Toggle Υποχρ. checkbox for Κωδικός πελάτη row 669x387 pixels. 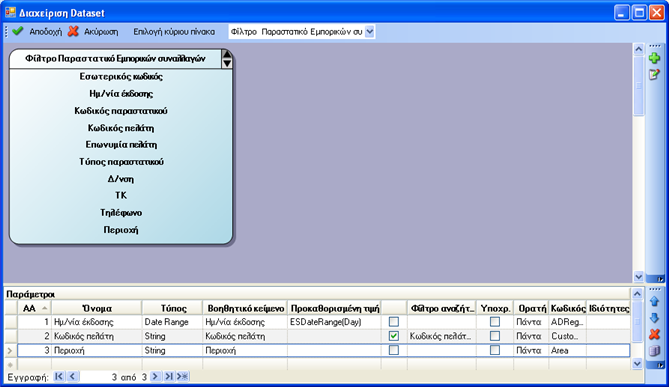pyautogui.click(x=494, y=336)
